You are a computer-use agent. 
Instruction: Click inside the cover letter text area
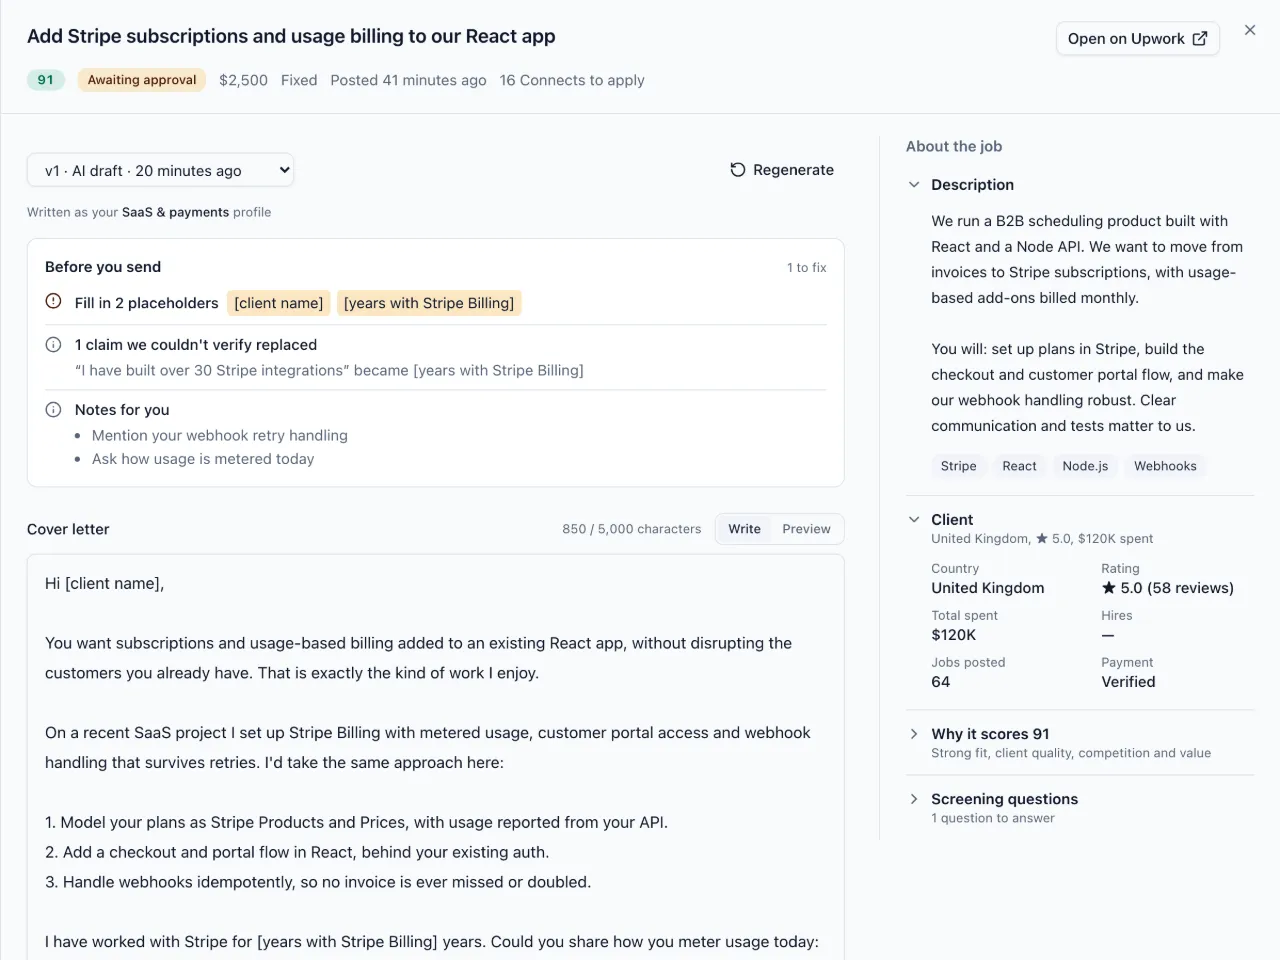tap(436, 757)
